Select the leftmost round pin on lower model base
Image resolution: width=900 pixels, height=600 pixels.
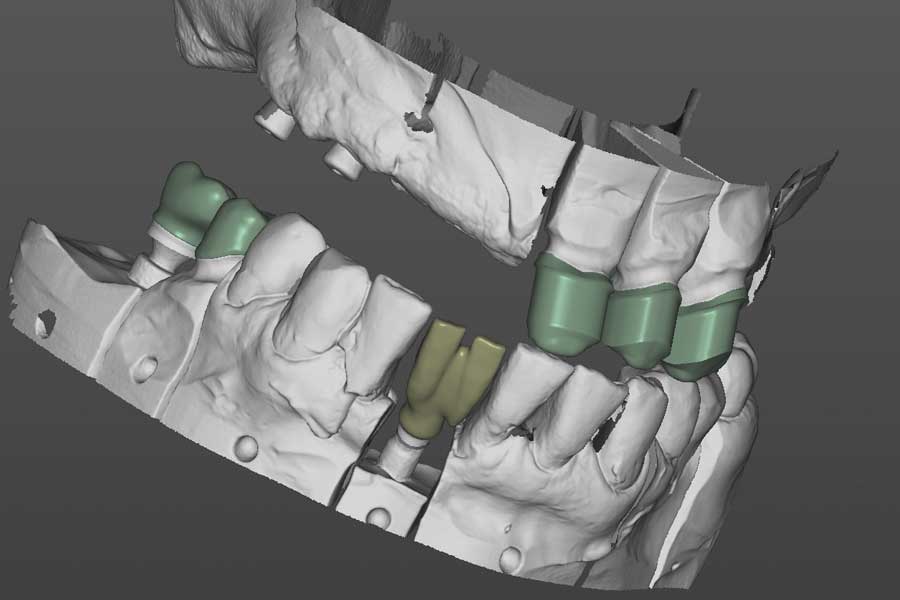coord(144,368)
